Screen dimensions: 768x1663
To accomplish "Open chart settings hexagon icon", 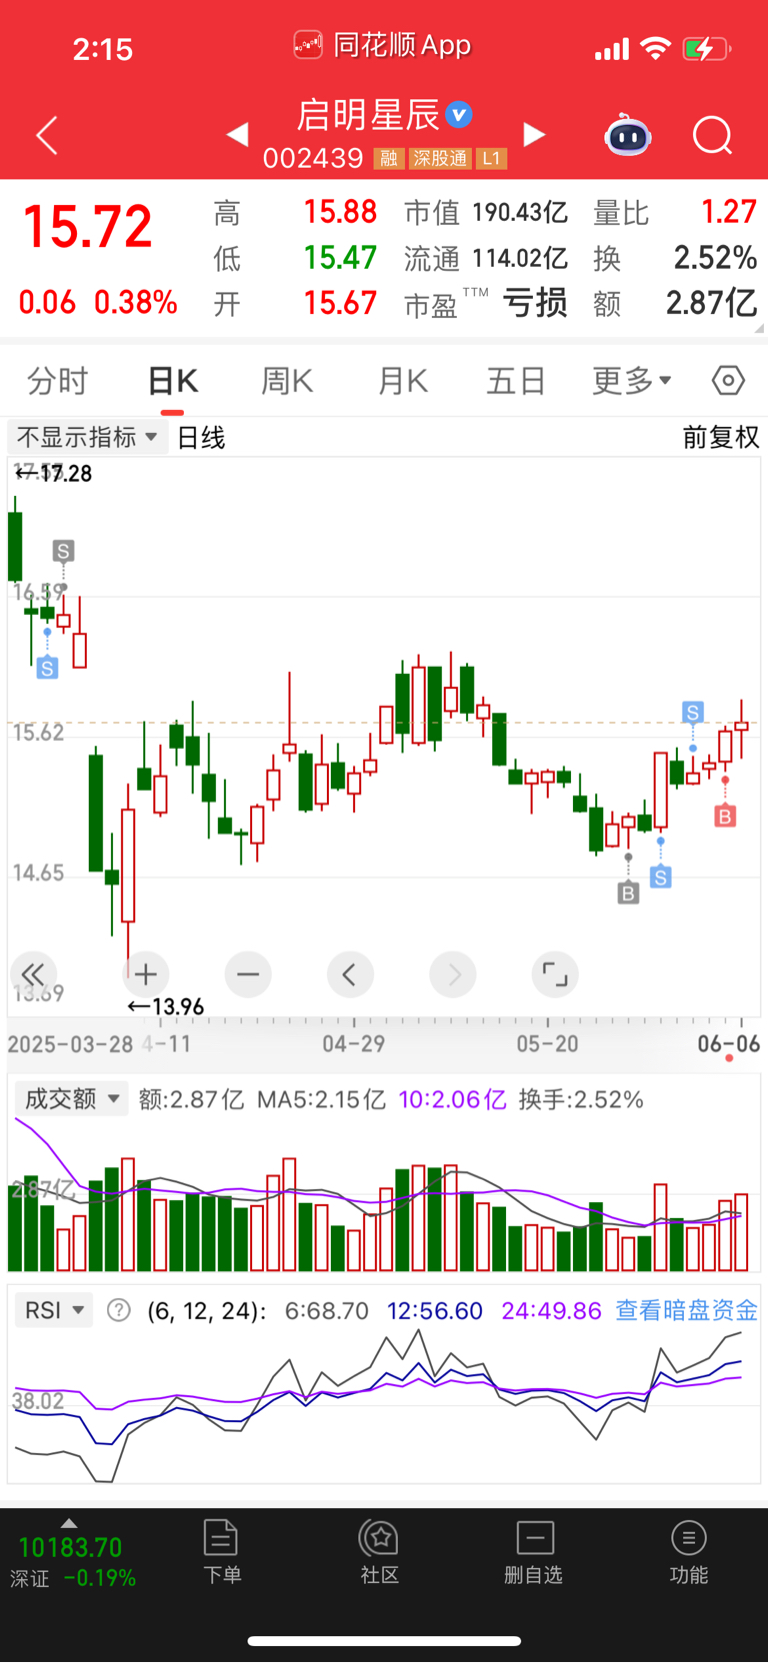I will pos(728,380).
